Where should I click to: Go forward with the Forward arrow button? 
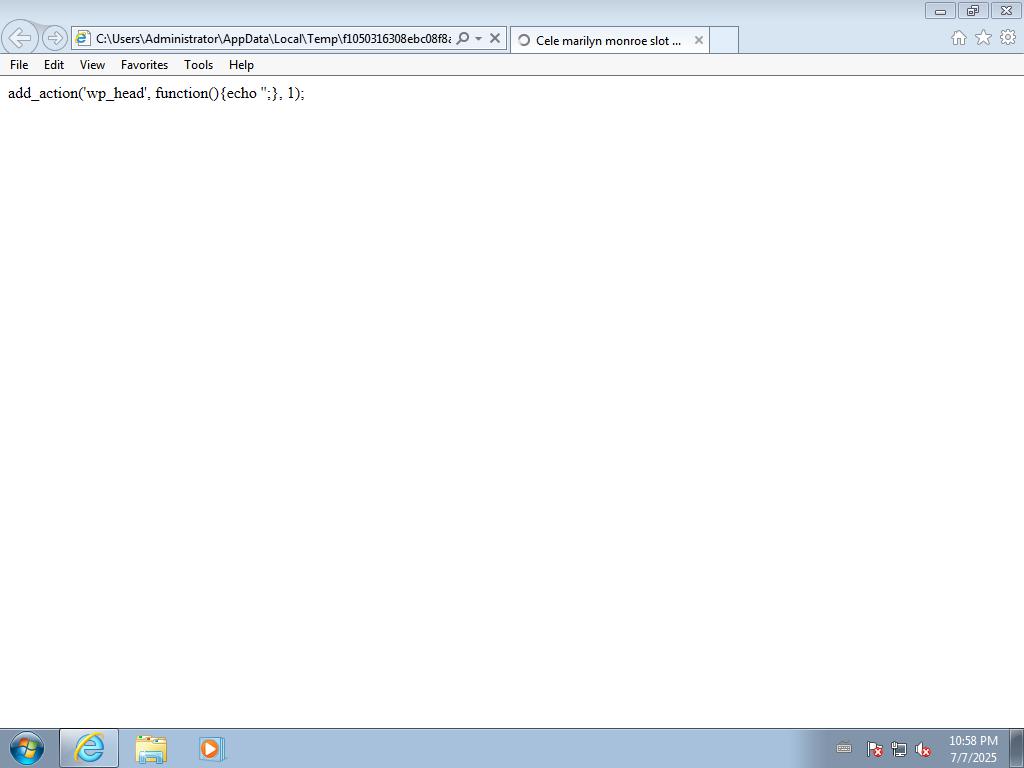point(55,39)
